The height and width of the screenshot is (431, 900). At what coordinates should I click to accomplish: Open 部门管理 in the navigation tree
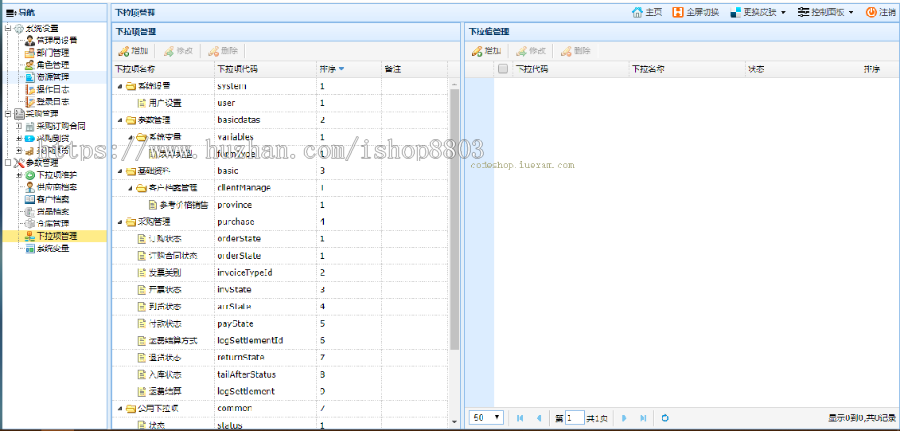click(x=53, y=52)
